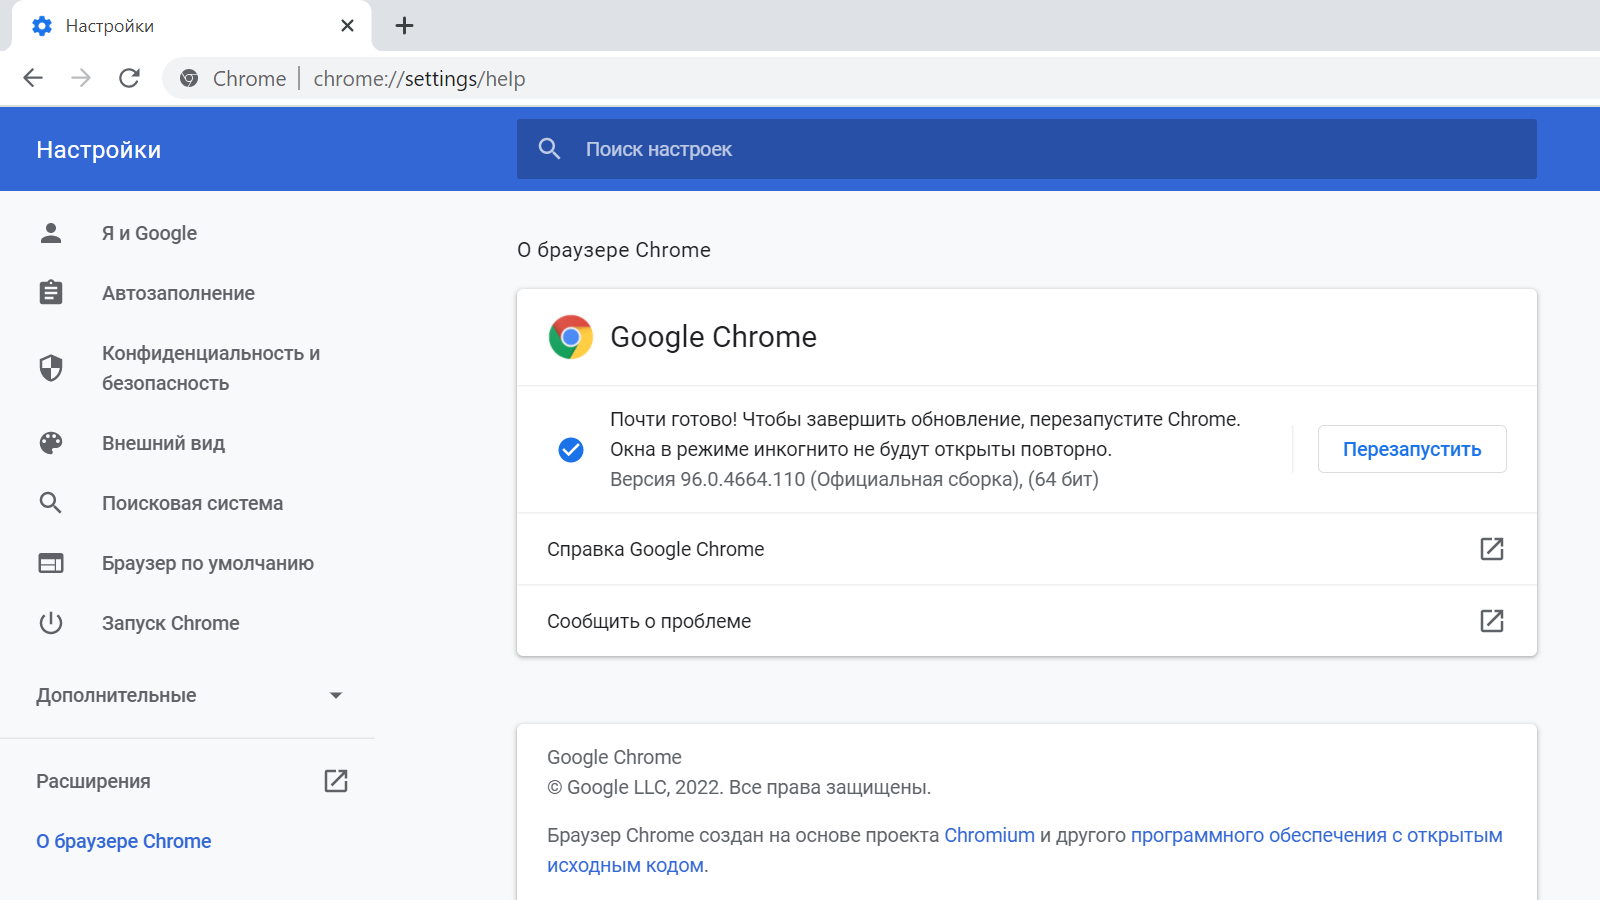Click the external link icon next to Расширения
Viewport: 1600px width, 900px height.
(x=336, y=781)
